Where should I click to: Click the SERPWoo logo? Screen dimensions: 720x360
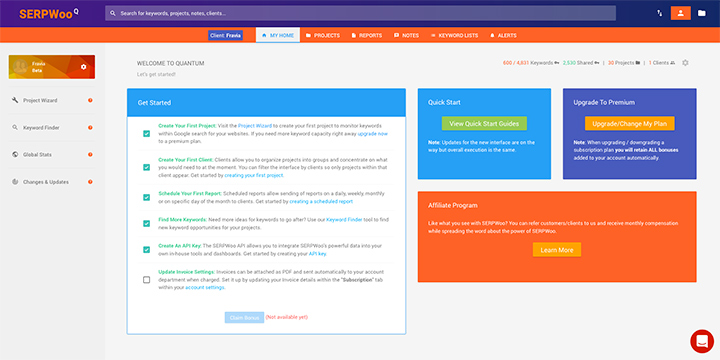(49, 14)
